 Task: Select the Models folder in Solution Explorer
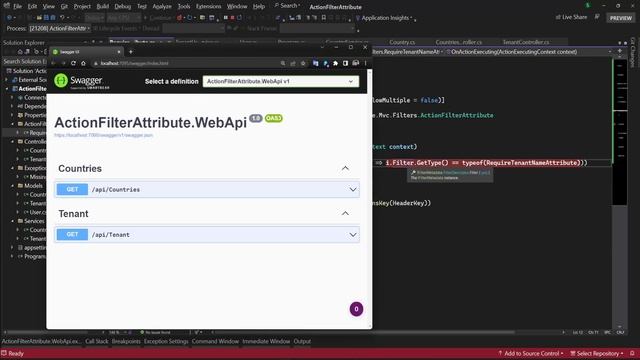(33, 186)
